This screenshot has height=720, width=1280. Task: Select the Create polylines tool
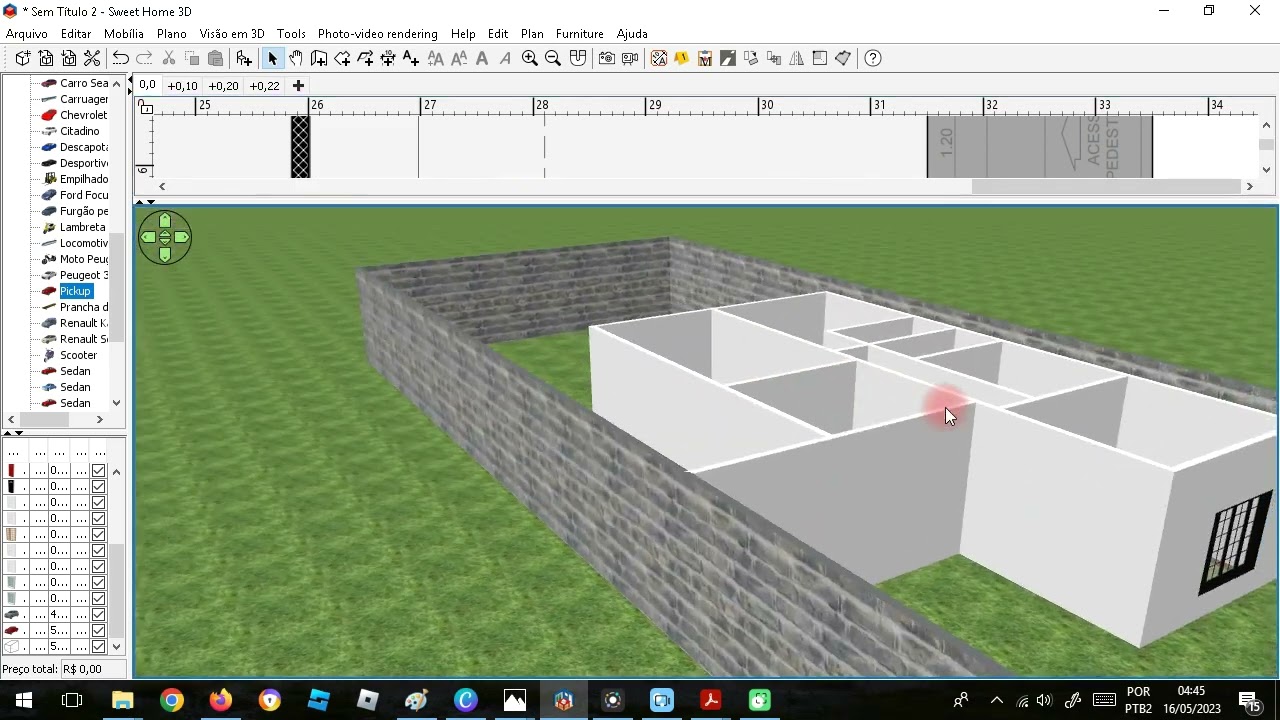pyautogui.click(x=365, y=58)
